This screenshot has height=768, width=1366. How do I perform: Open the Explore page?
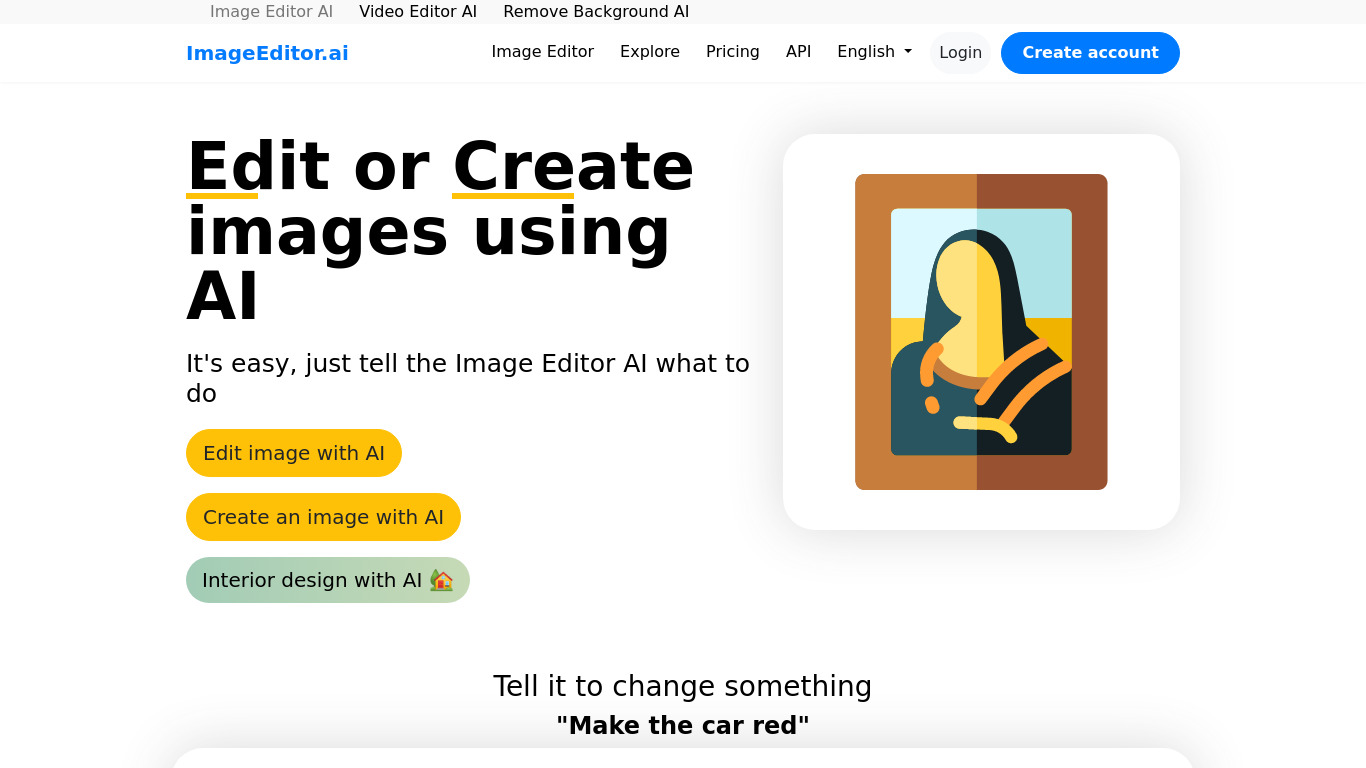click(650, 52)
